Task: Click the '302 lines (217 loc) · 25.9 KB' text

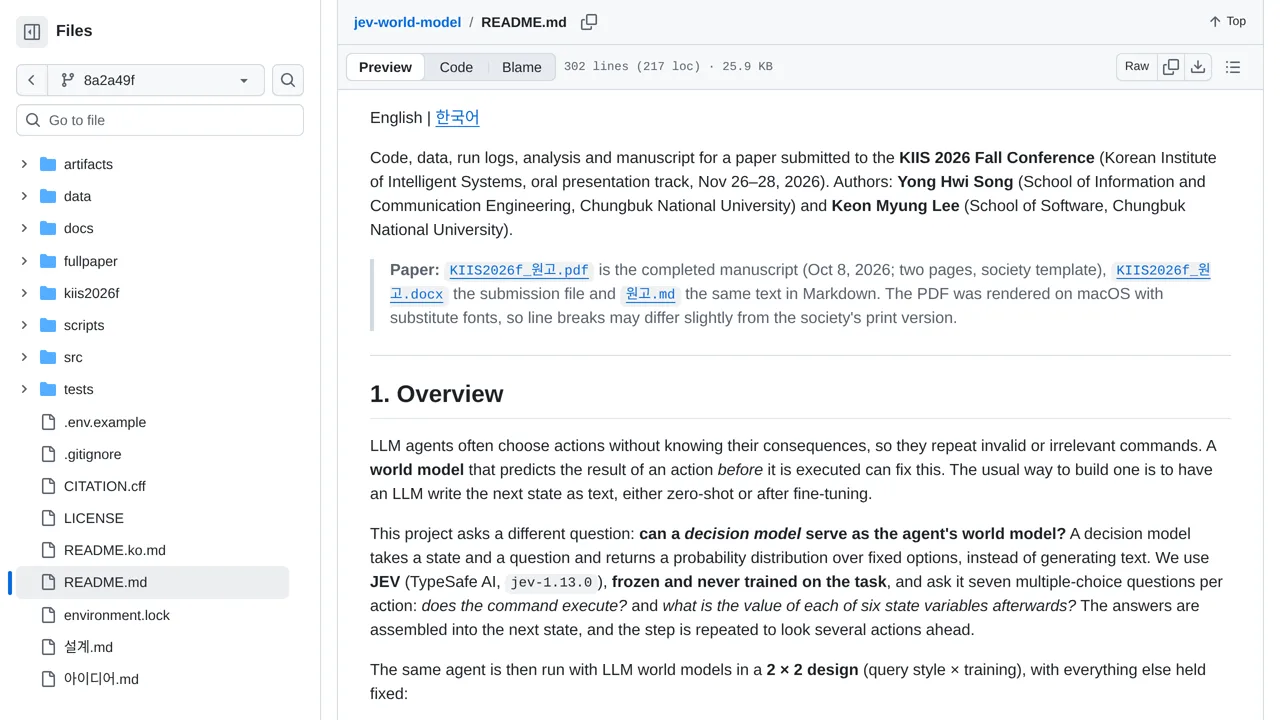Action: [668, 67]
